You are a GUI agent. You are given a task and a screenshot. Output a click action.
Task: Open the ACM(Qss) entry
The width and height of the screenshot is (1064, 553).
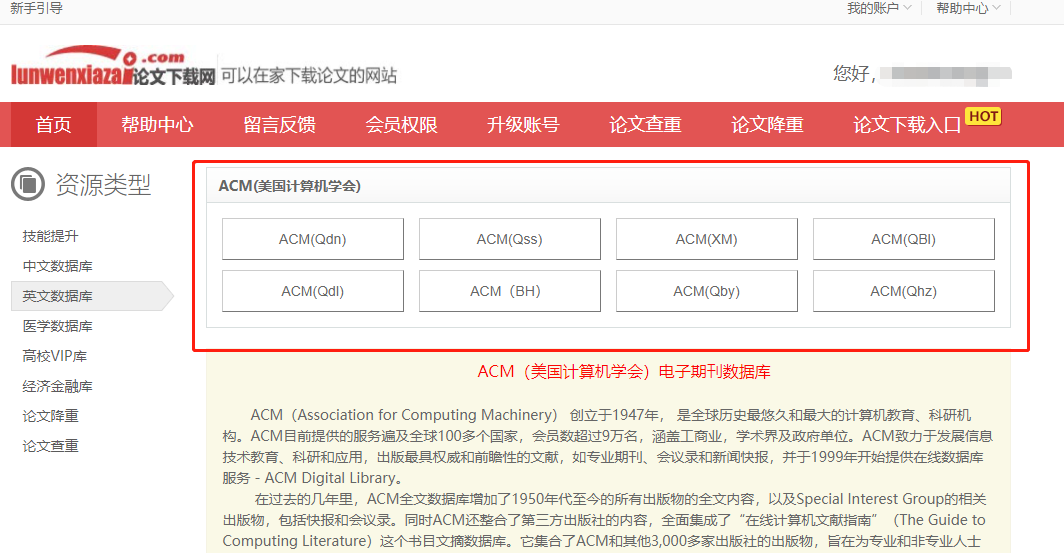tap(509, 239)
